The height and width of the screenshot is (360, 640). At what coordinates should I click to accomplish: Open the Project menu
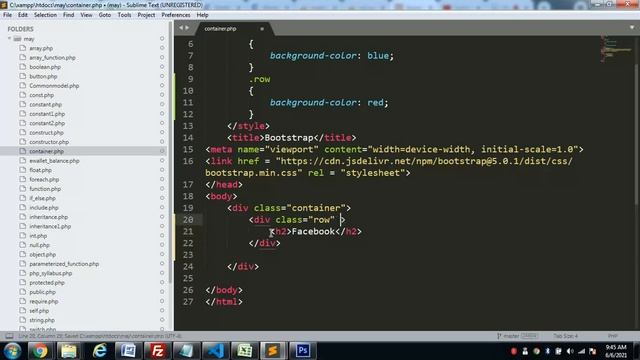[x=146, y=15]
